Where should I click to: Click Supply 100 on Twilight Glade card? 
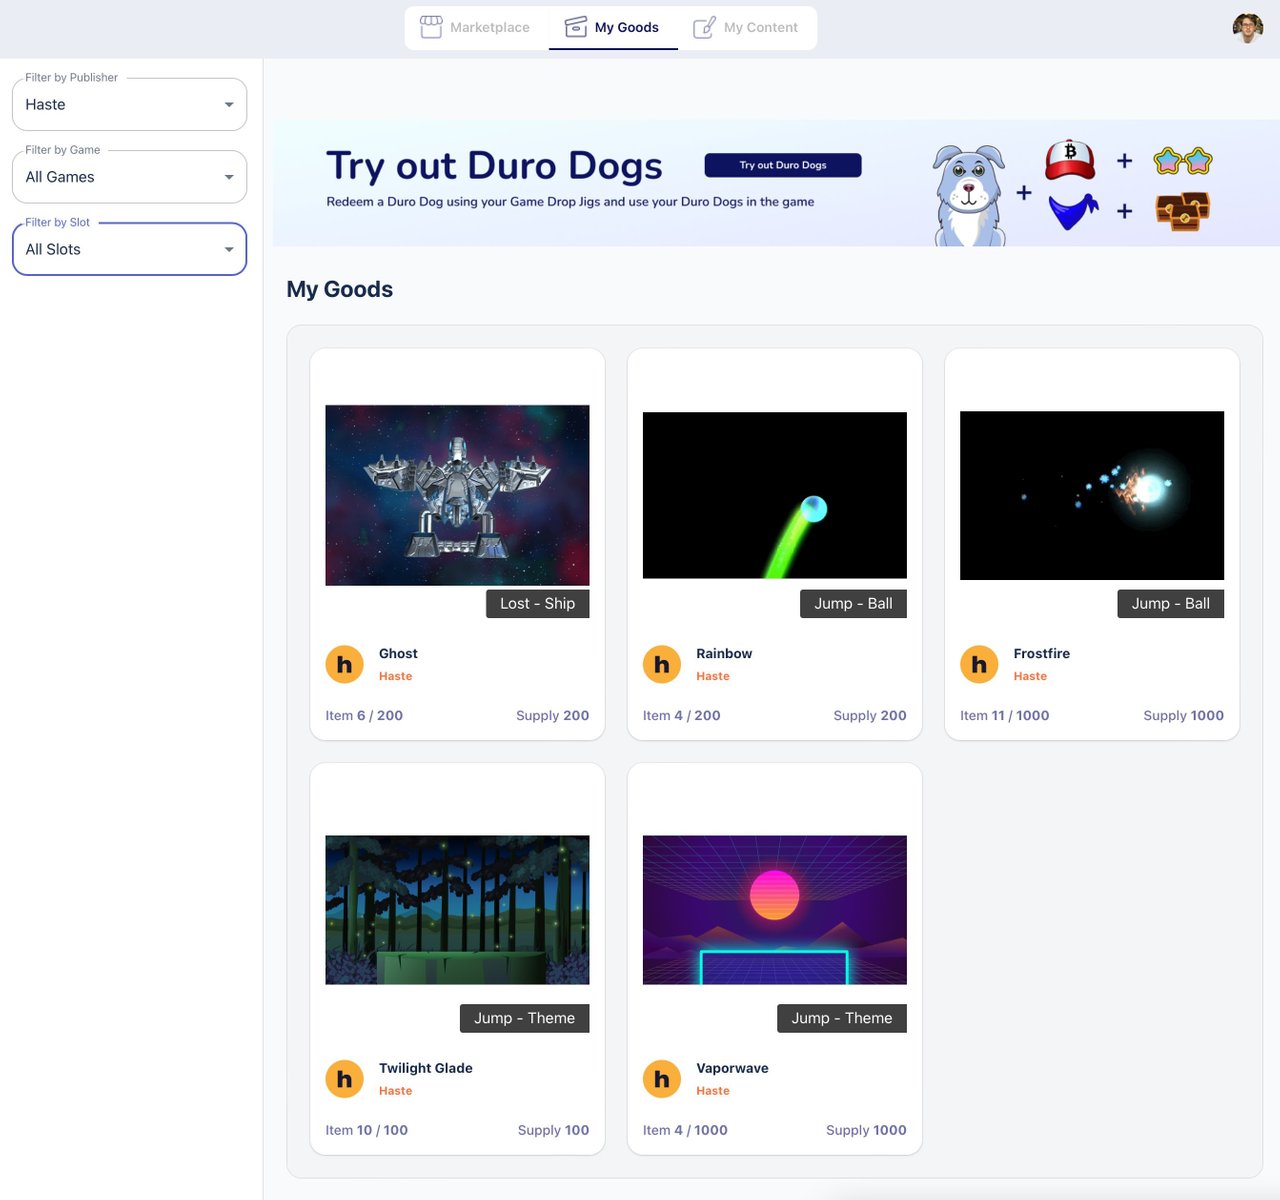point(553,1130)
